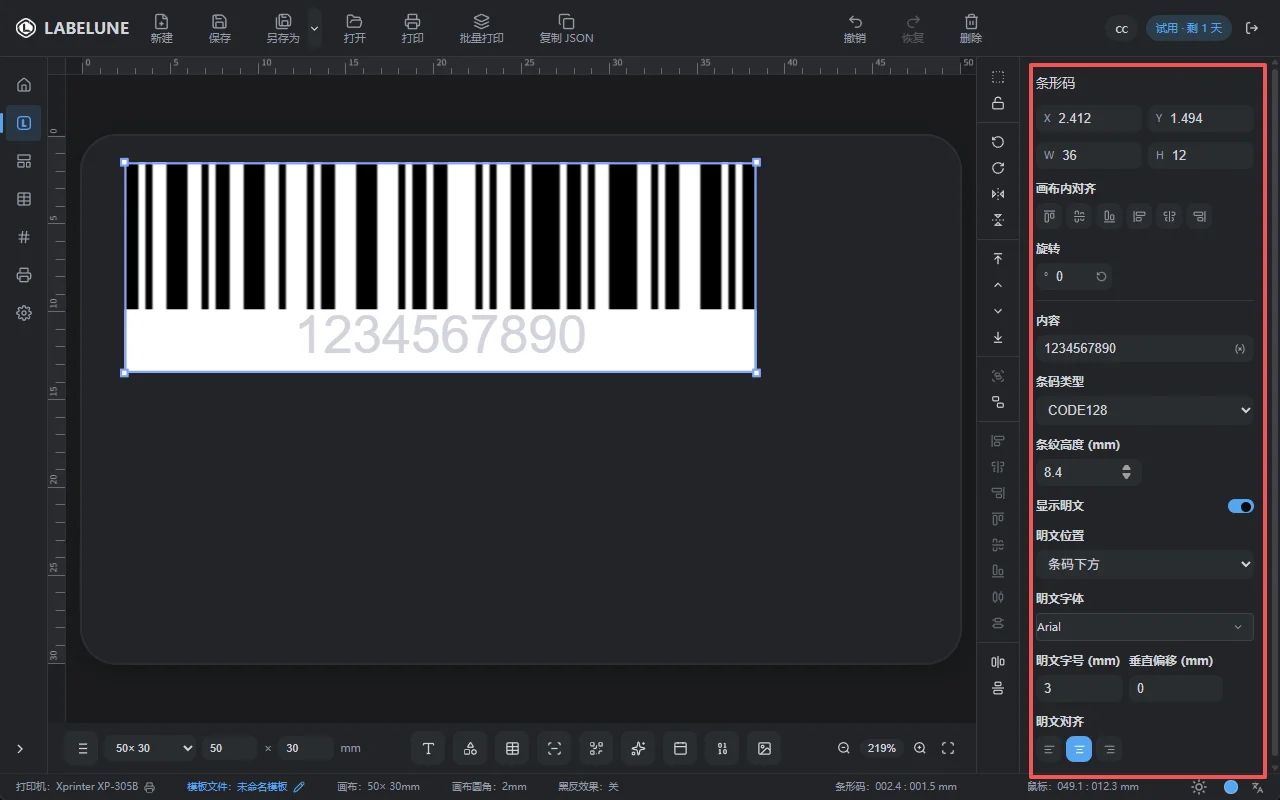Reset the rotation angle to default
Image resolution: width=1280 pixels, height=800 pixels.
[x=1101, y=276]
